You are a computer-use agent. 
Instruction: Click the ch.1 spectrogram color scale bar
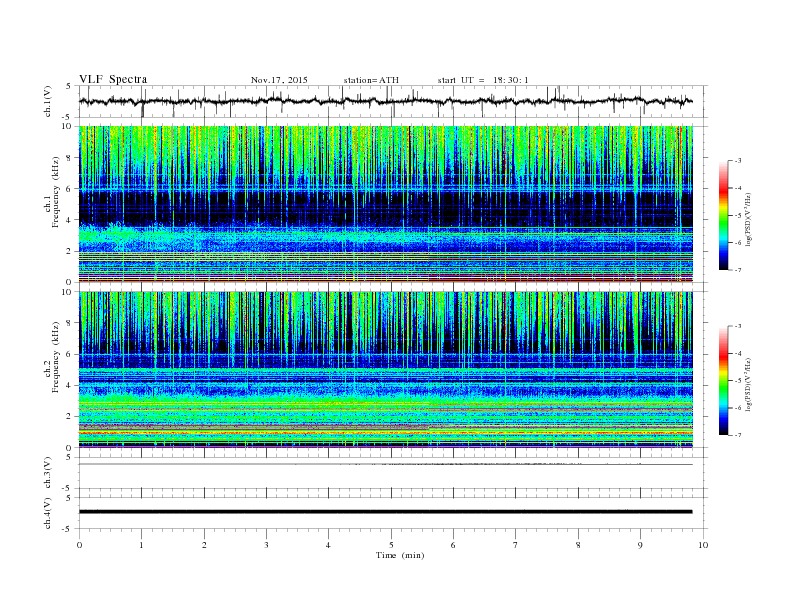[x=723, y=215]
